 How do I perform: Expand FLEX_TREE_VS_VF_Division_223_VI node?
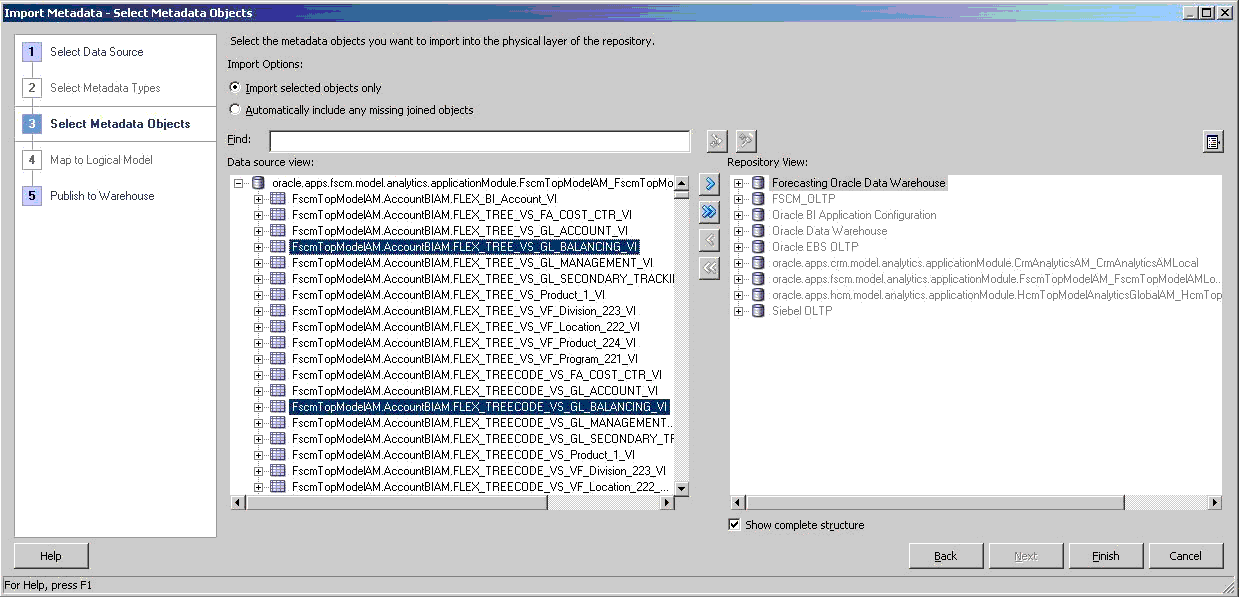(259, 311)
